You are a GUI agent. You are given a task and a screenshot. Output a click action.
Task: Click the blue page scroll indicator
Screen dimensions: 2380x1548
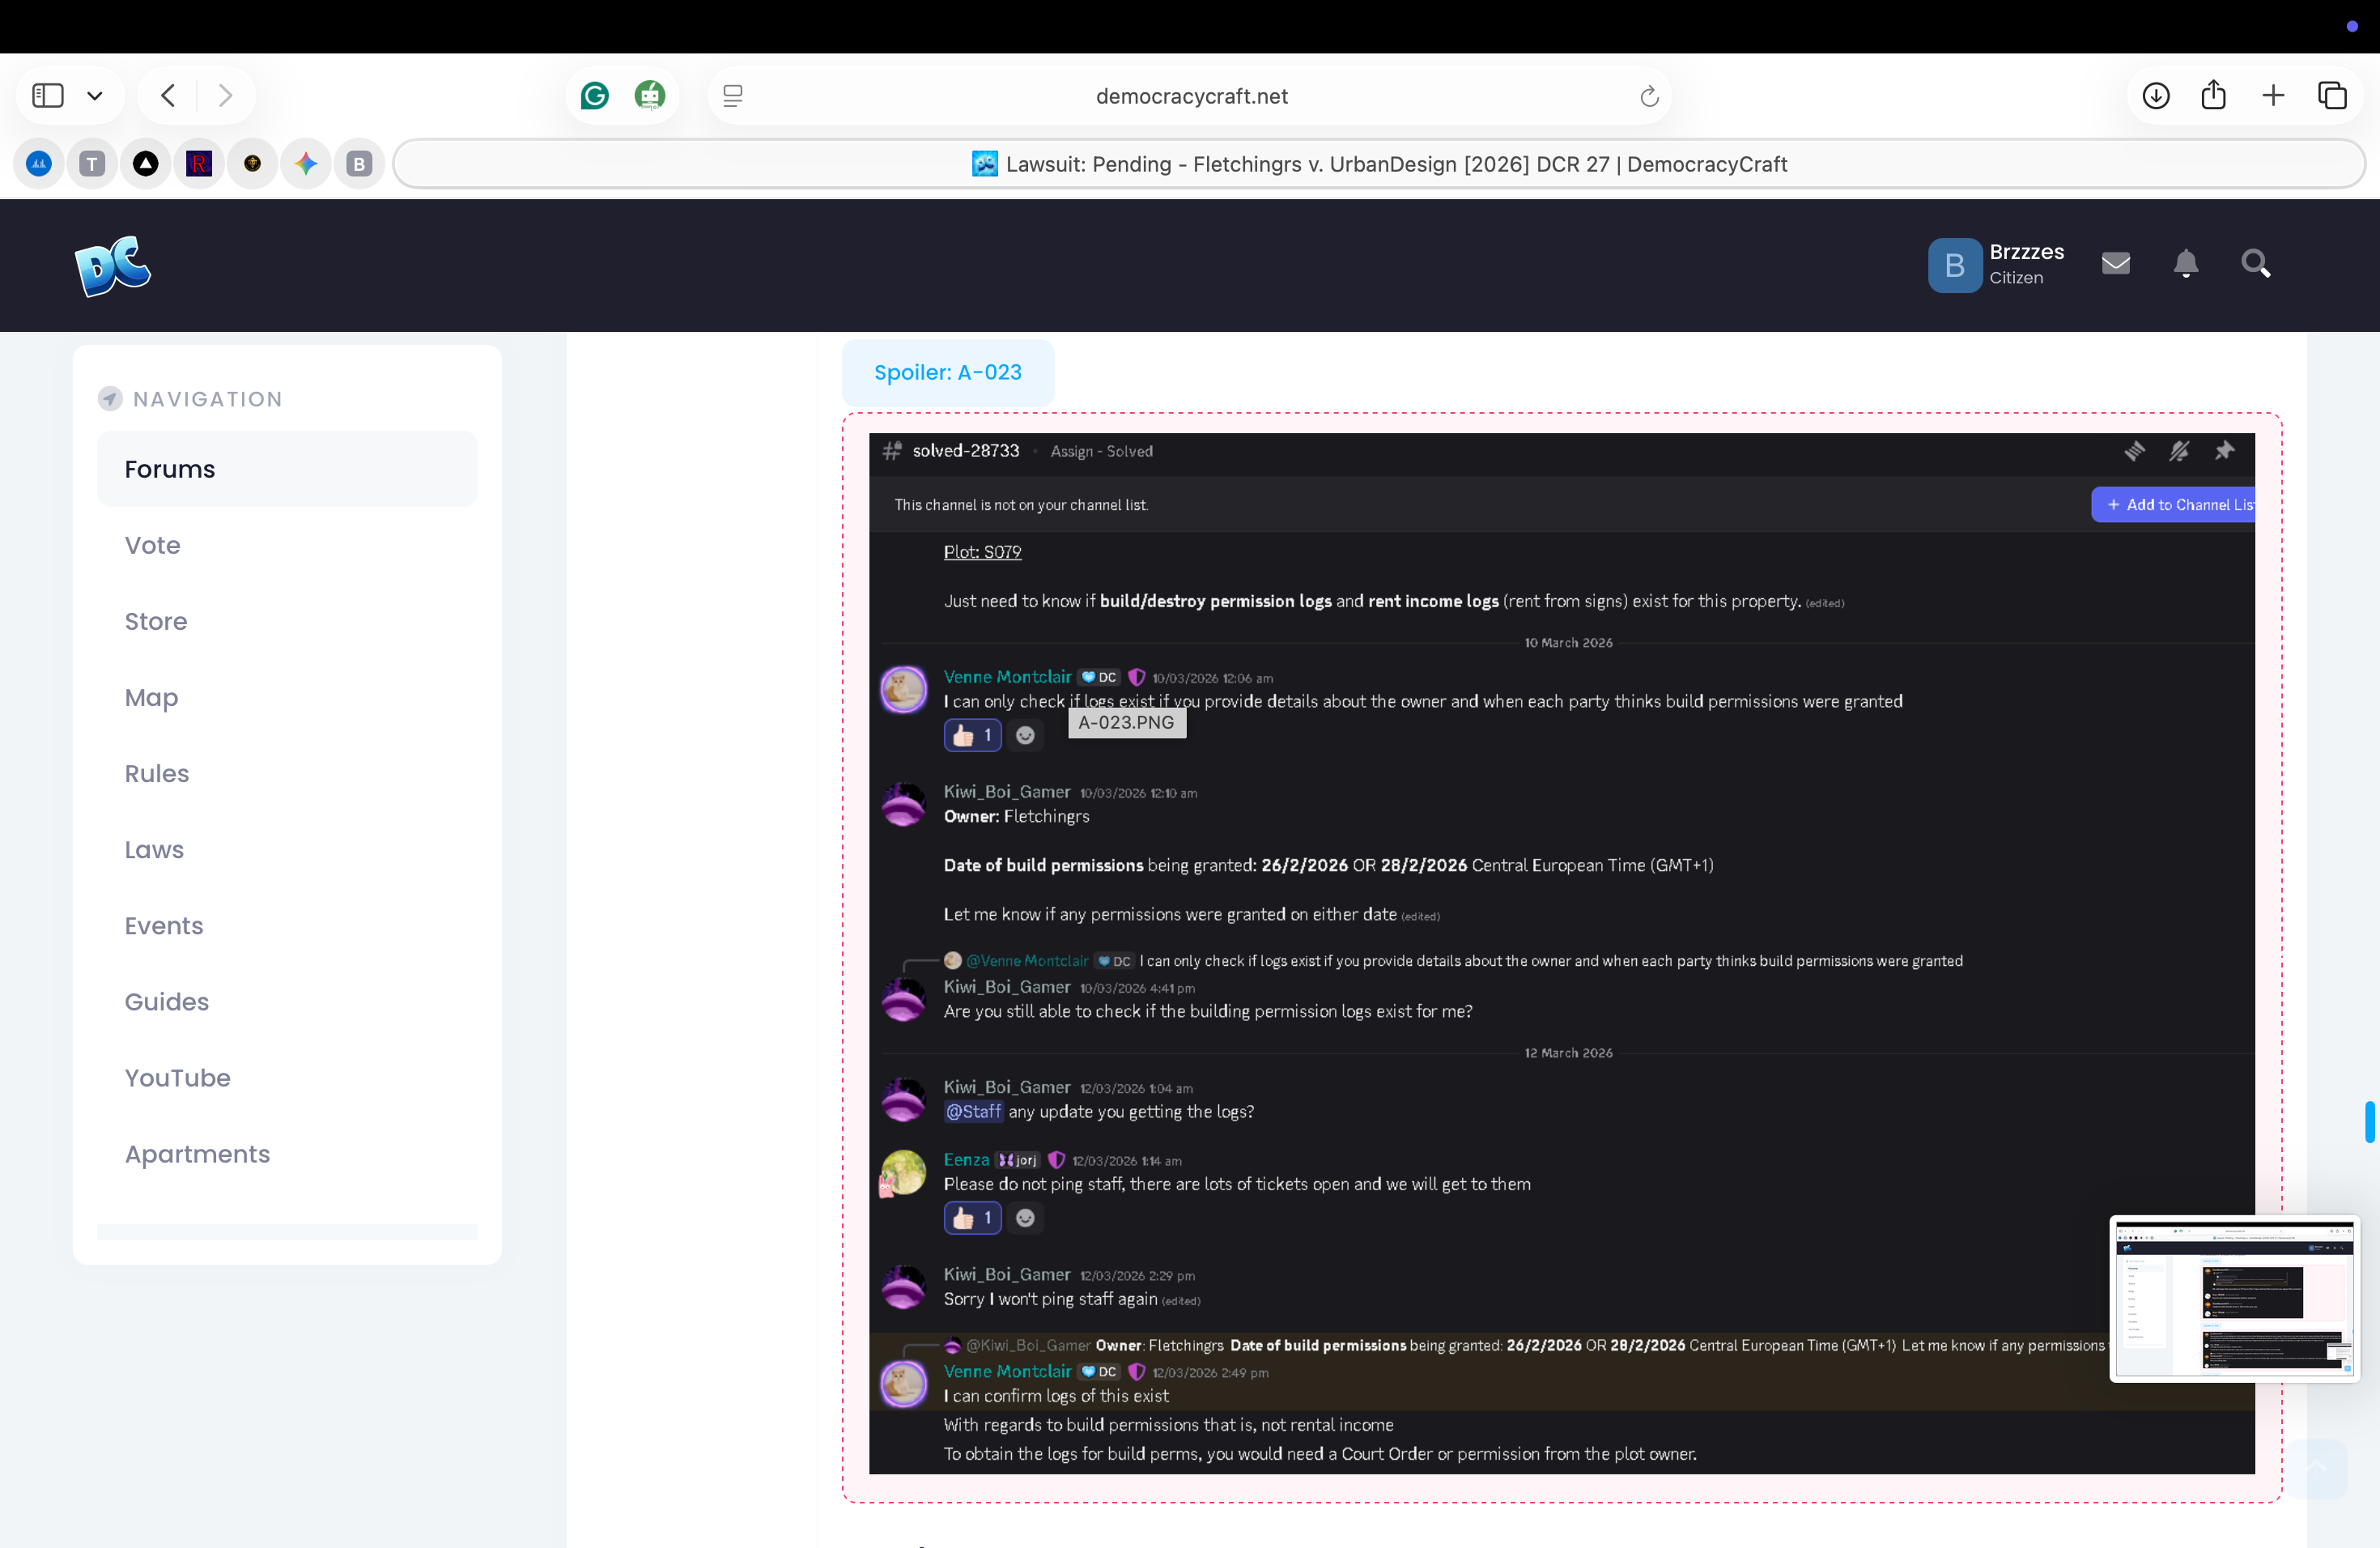[x=2369, y=1121]
